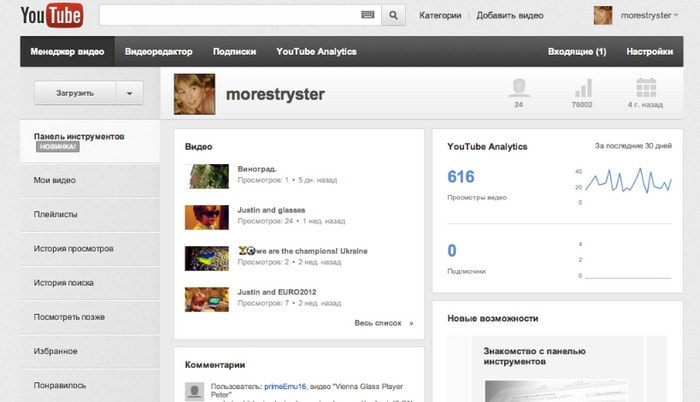Open the Настройки tab
The height and width of the screenshot is (402, 700).
click(x=650, y=51)
